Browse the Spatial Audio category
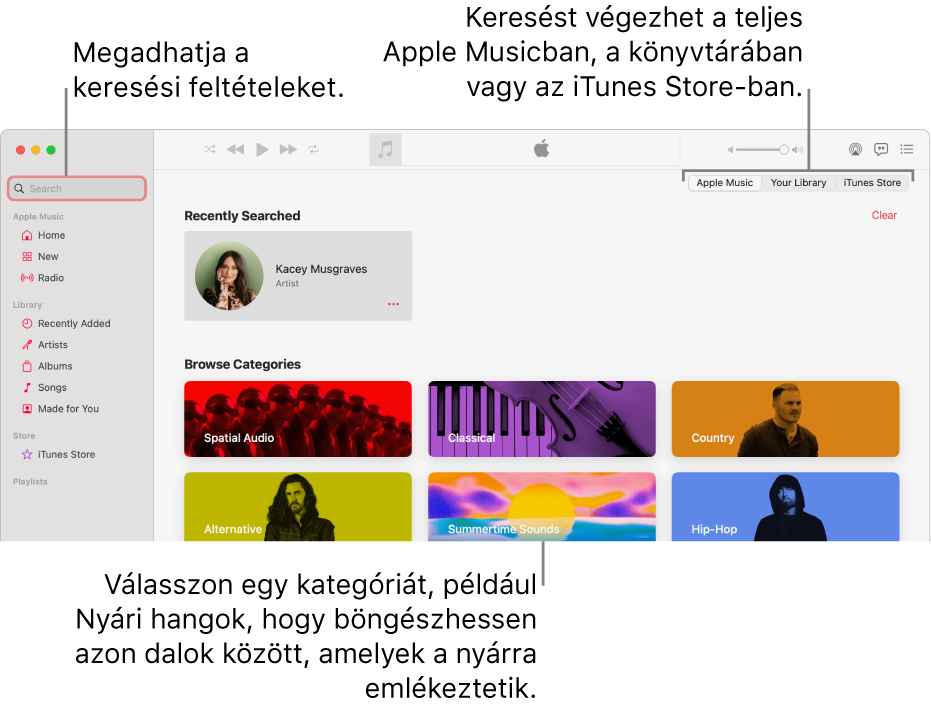Screen dimensions: 931x710 click(298, 419)
